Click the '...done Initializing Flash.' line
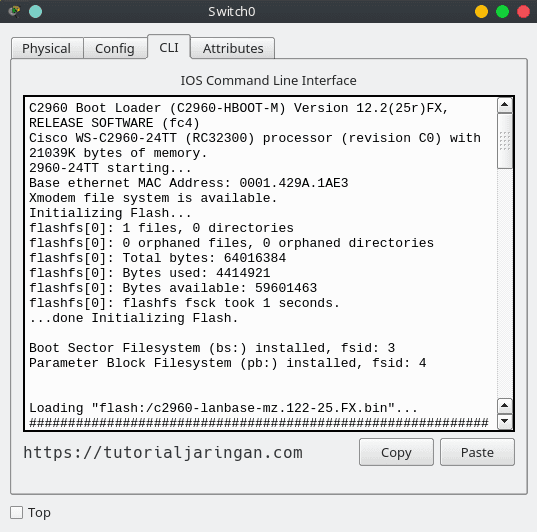 134,318
